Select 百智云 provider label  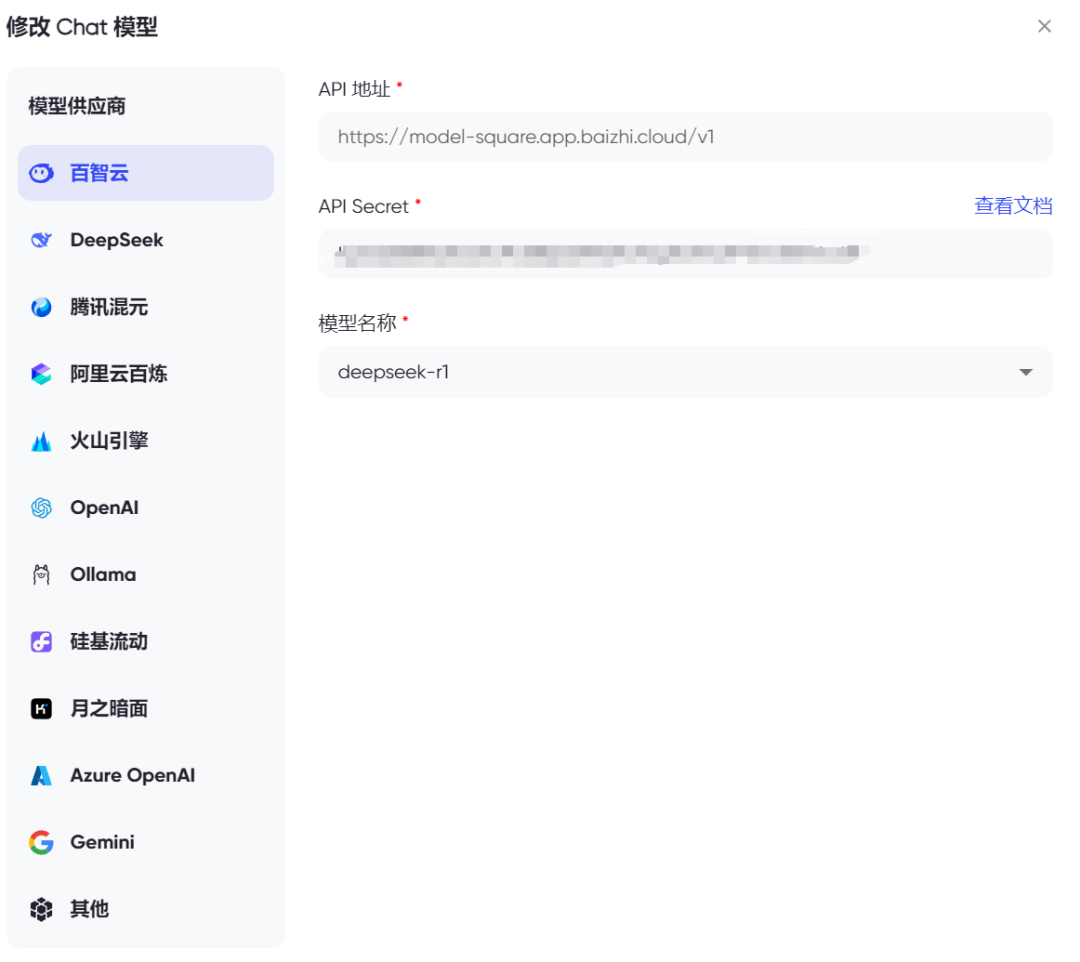pos(99,174)
